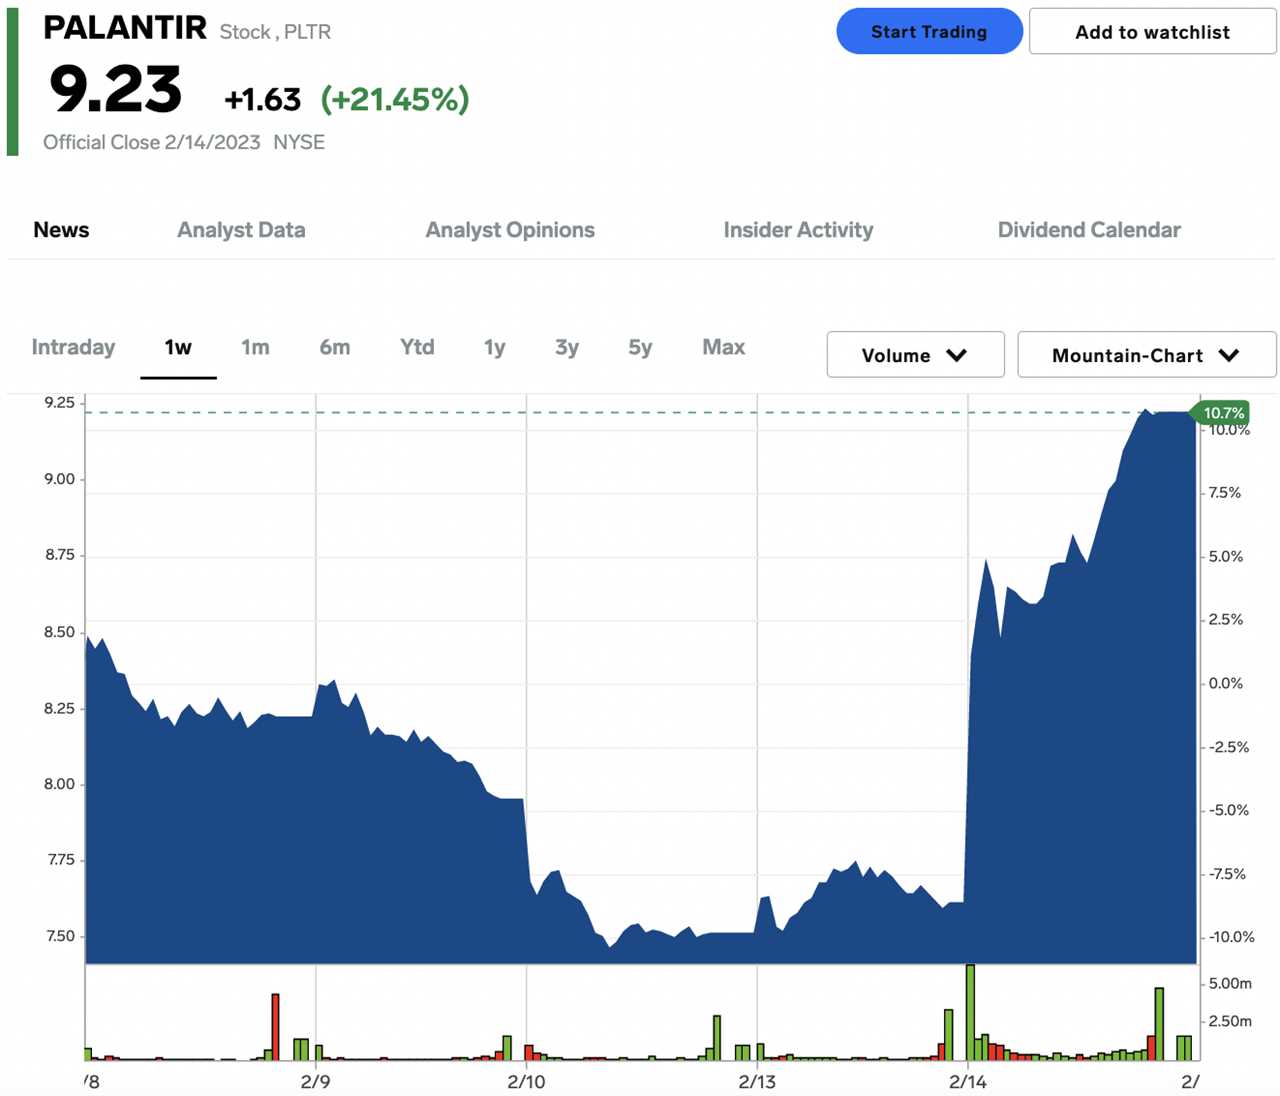Show year-to-date Ytd chart
This screenshot has height=1096, width=1280.
tap(417, 347)
